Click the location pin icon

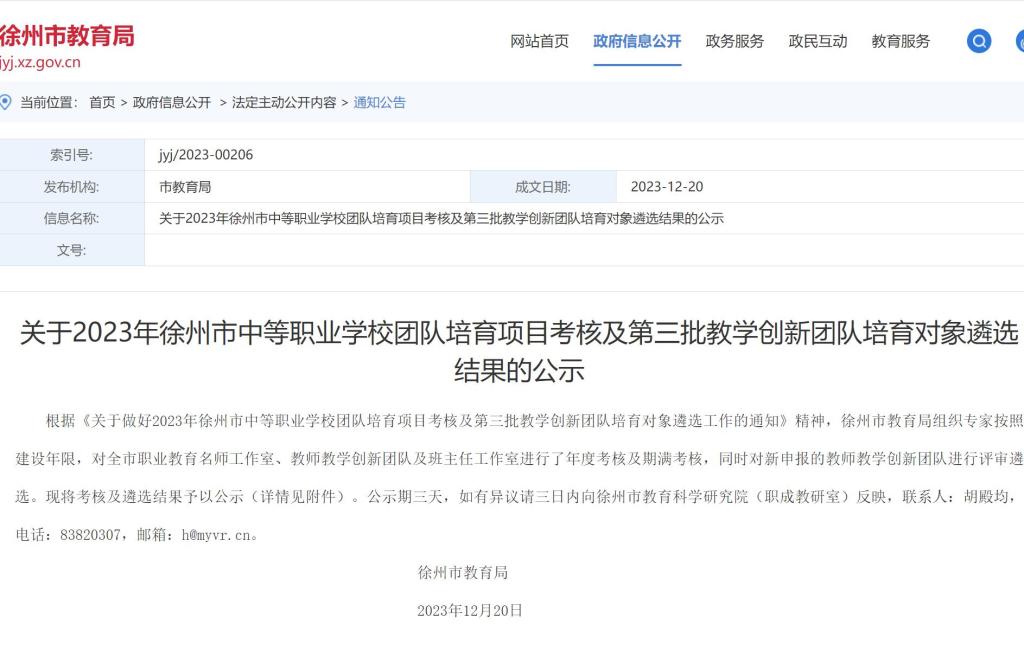(x=5, y=103)
